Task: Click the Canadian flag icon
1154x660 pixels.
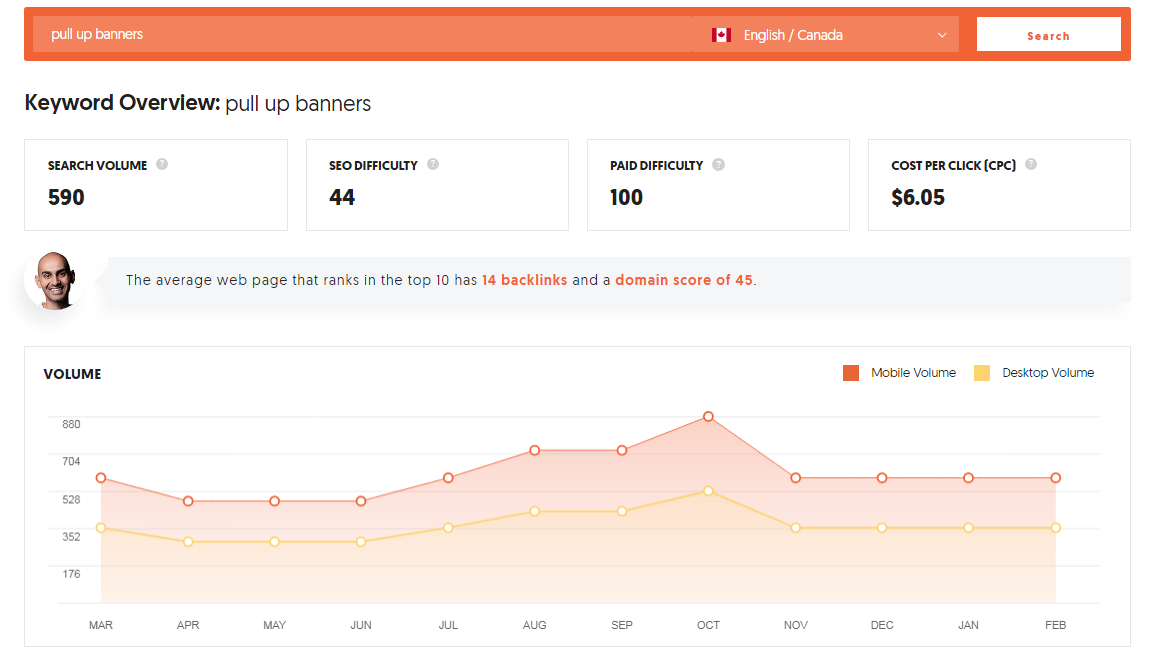Action: click(x=721, y=35)
